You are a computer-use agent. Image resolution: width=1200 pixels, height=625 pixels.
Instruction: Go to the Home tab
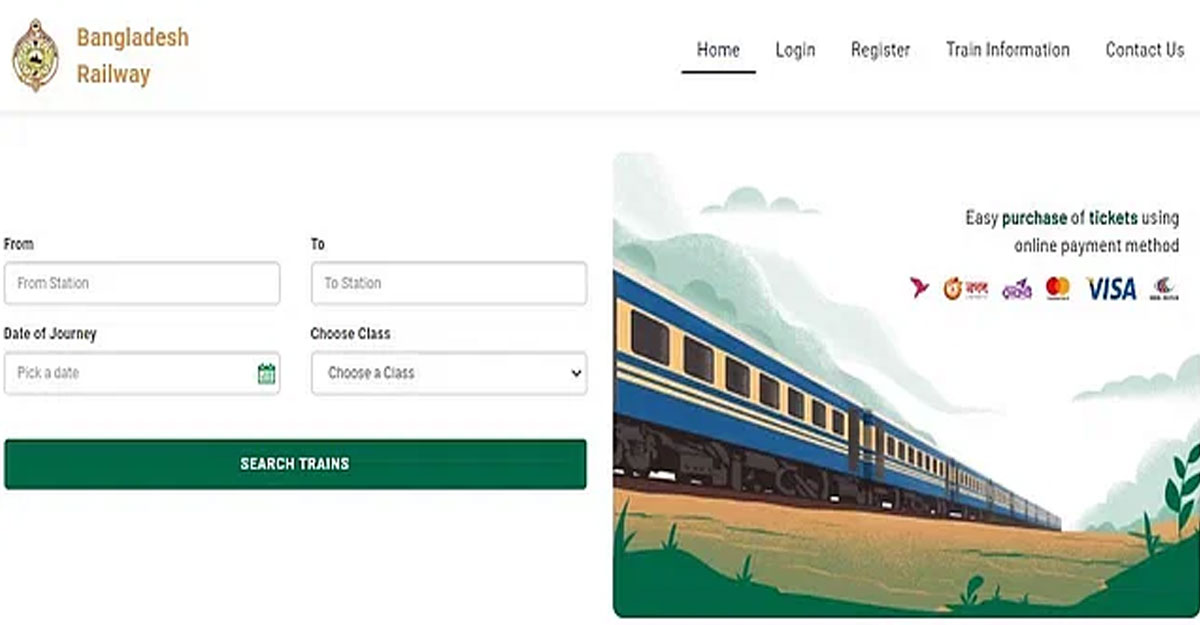click(x=718, y=50)
